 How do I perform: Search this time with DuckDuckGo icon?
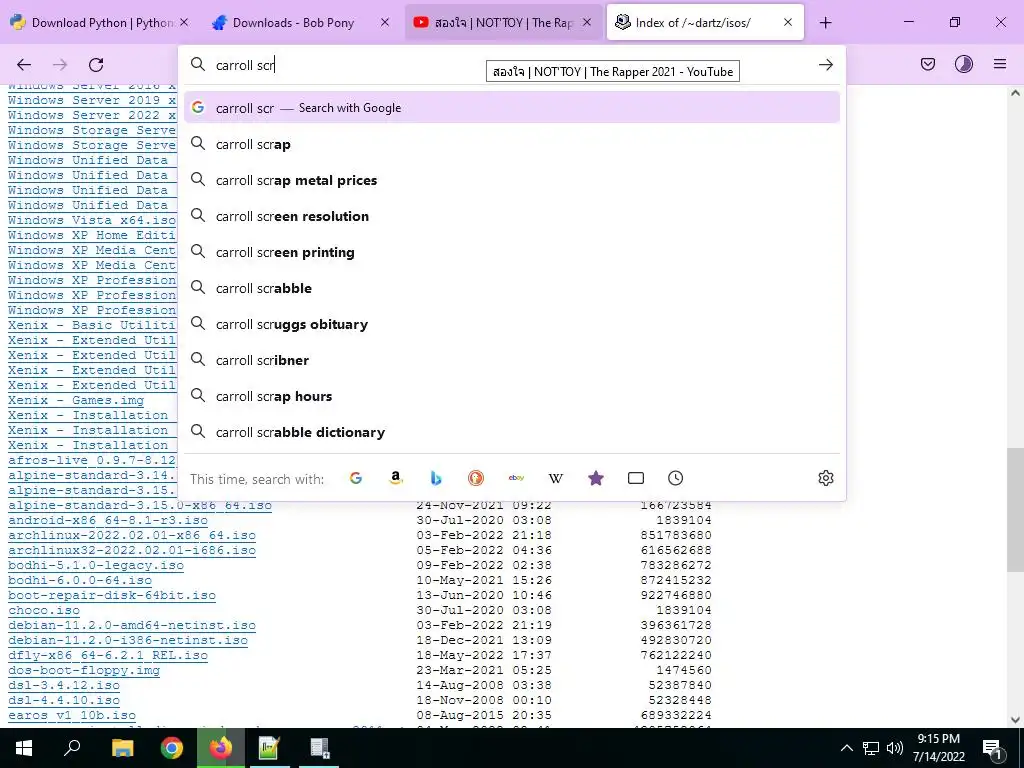pyautogui.click(x=475, y=478)
